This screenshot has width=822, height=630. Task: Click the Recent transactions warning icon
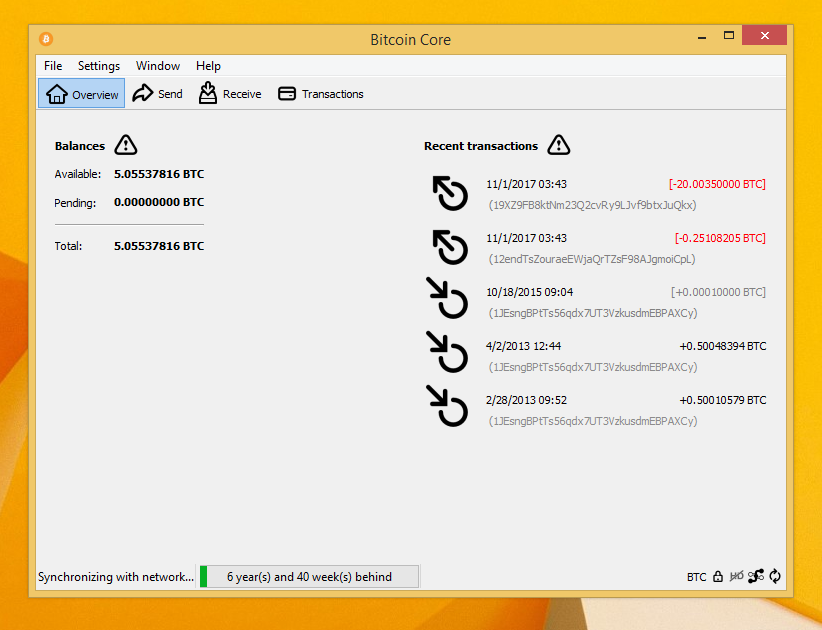tap(559, 145)
